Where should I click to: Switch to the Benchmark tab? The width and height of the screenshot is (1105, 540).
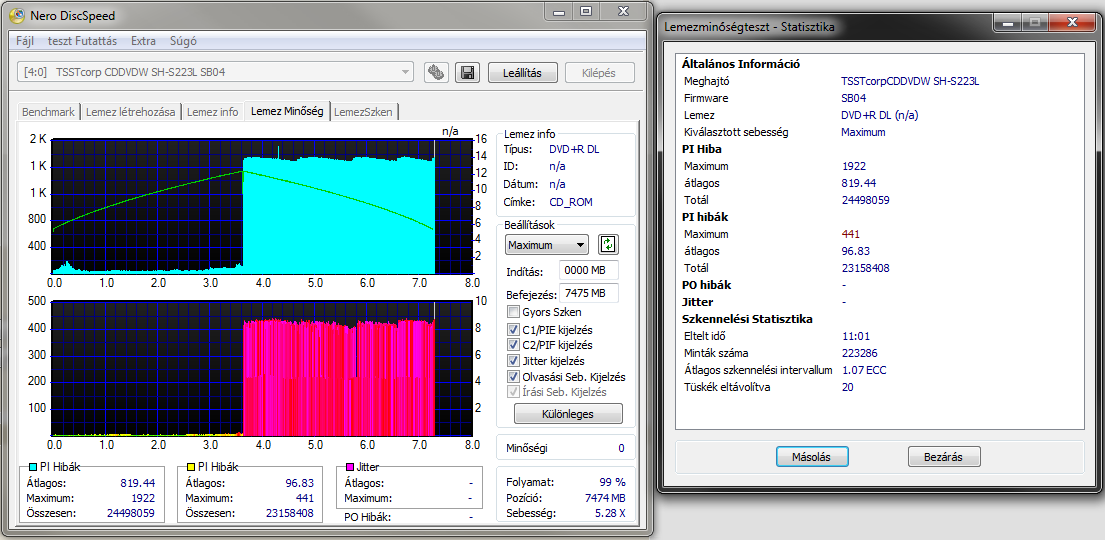[48, 111]
